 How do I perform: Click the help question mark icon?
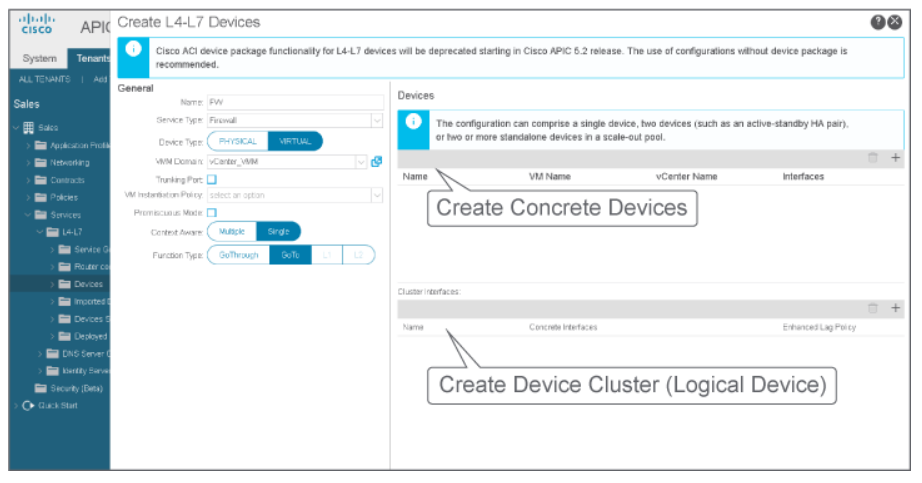tap(878, 23)
